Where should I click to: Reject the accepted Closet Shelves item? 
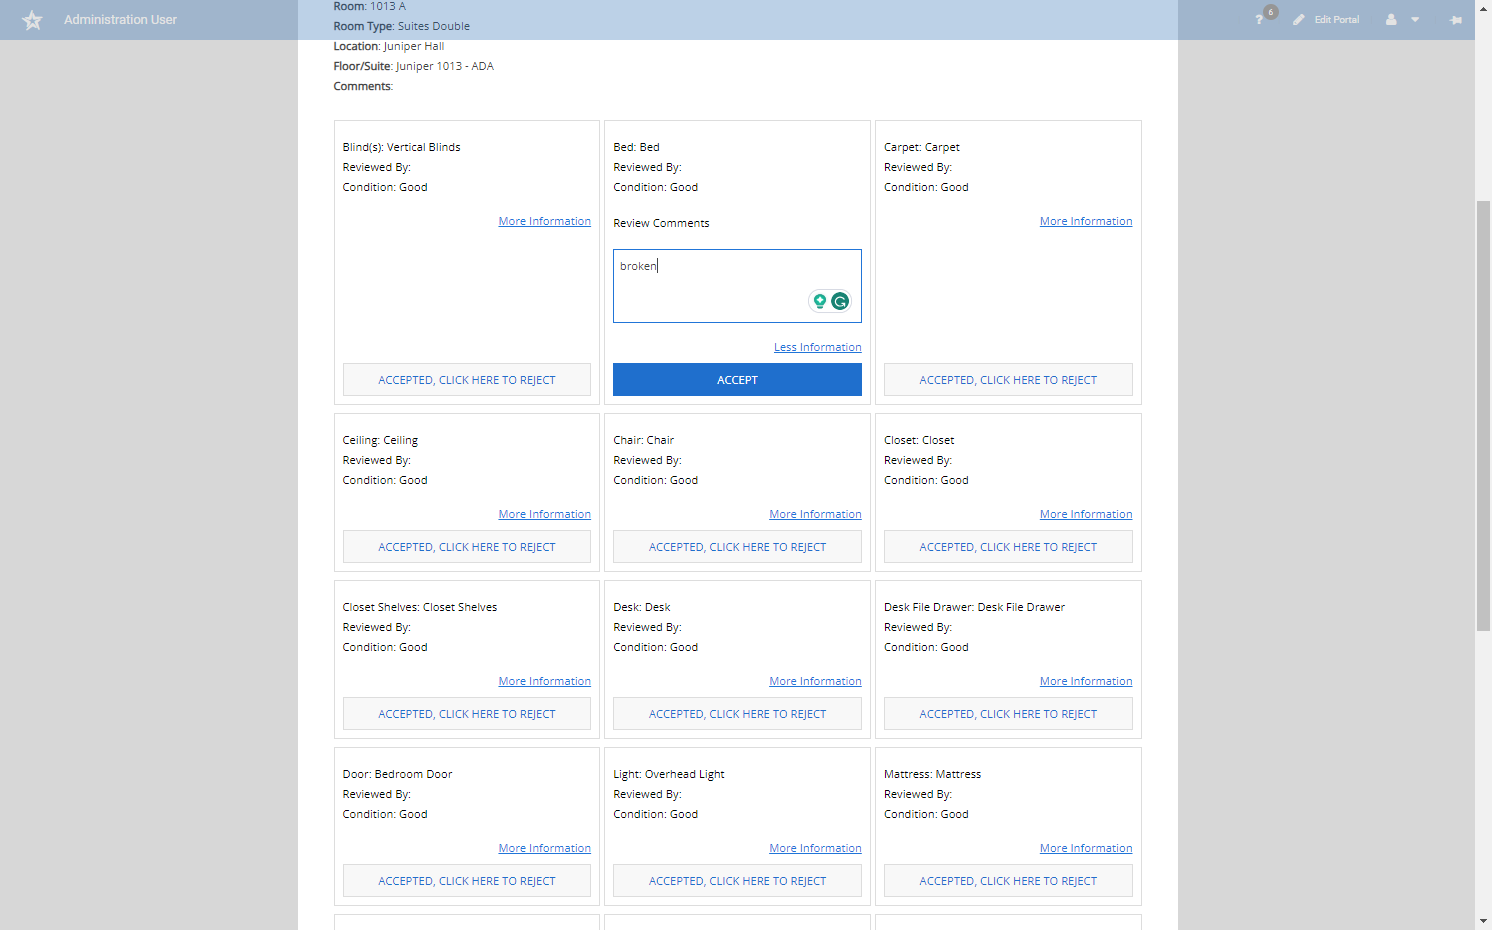click(467, 714)
